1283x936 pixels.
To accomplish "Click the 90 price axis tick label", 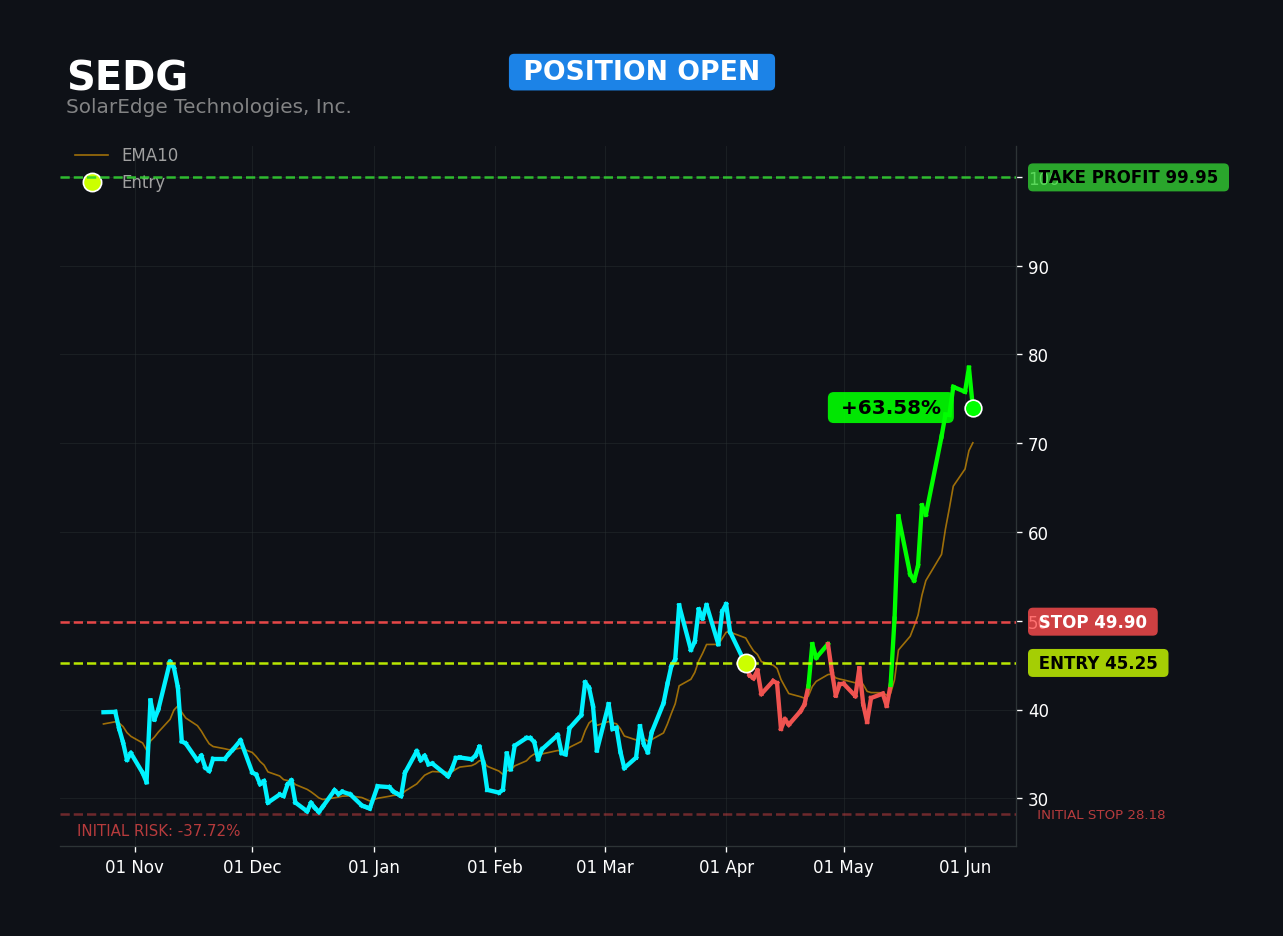I will (x=1038, y=267).
